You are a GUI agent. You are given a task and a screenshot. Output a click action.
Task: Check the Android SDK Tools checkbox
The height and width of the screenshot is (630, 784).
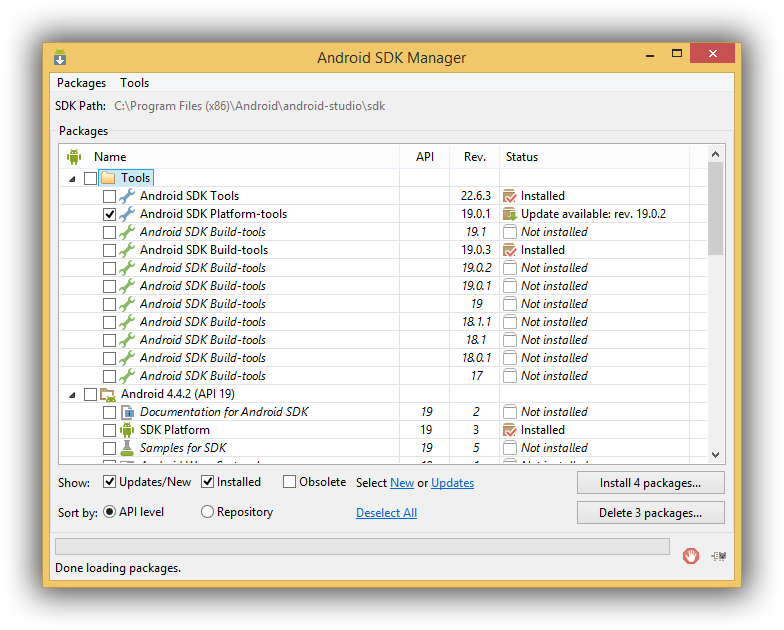coord(110,196)
